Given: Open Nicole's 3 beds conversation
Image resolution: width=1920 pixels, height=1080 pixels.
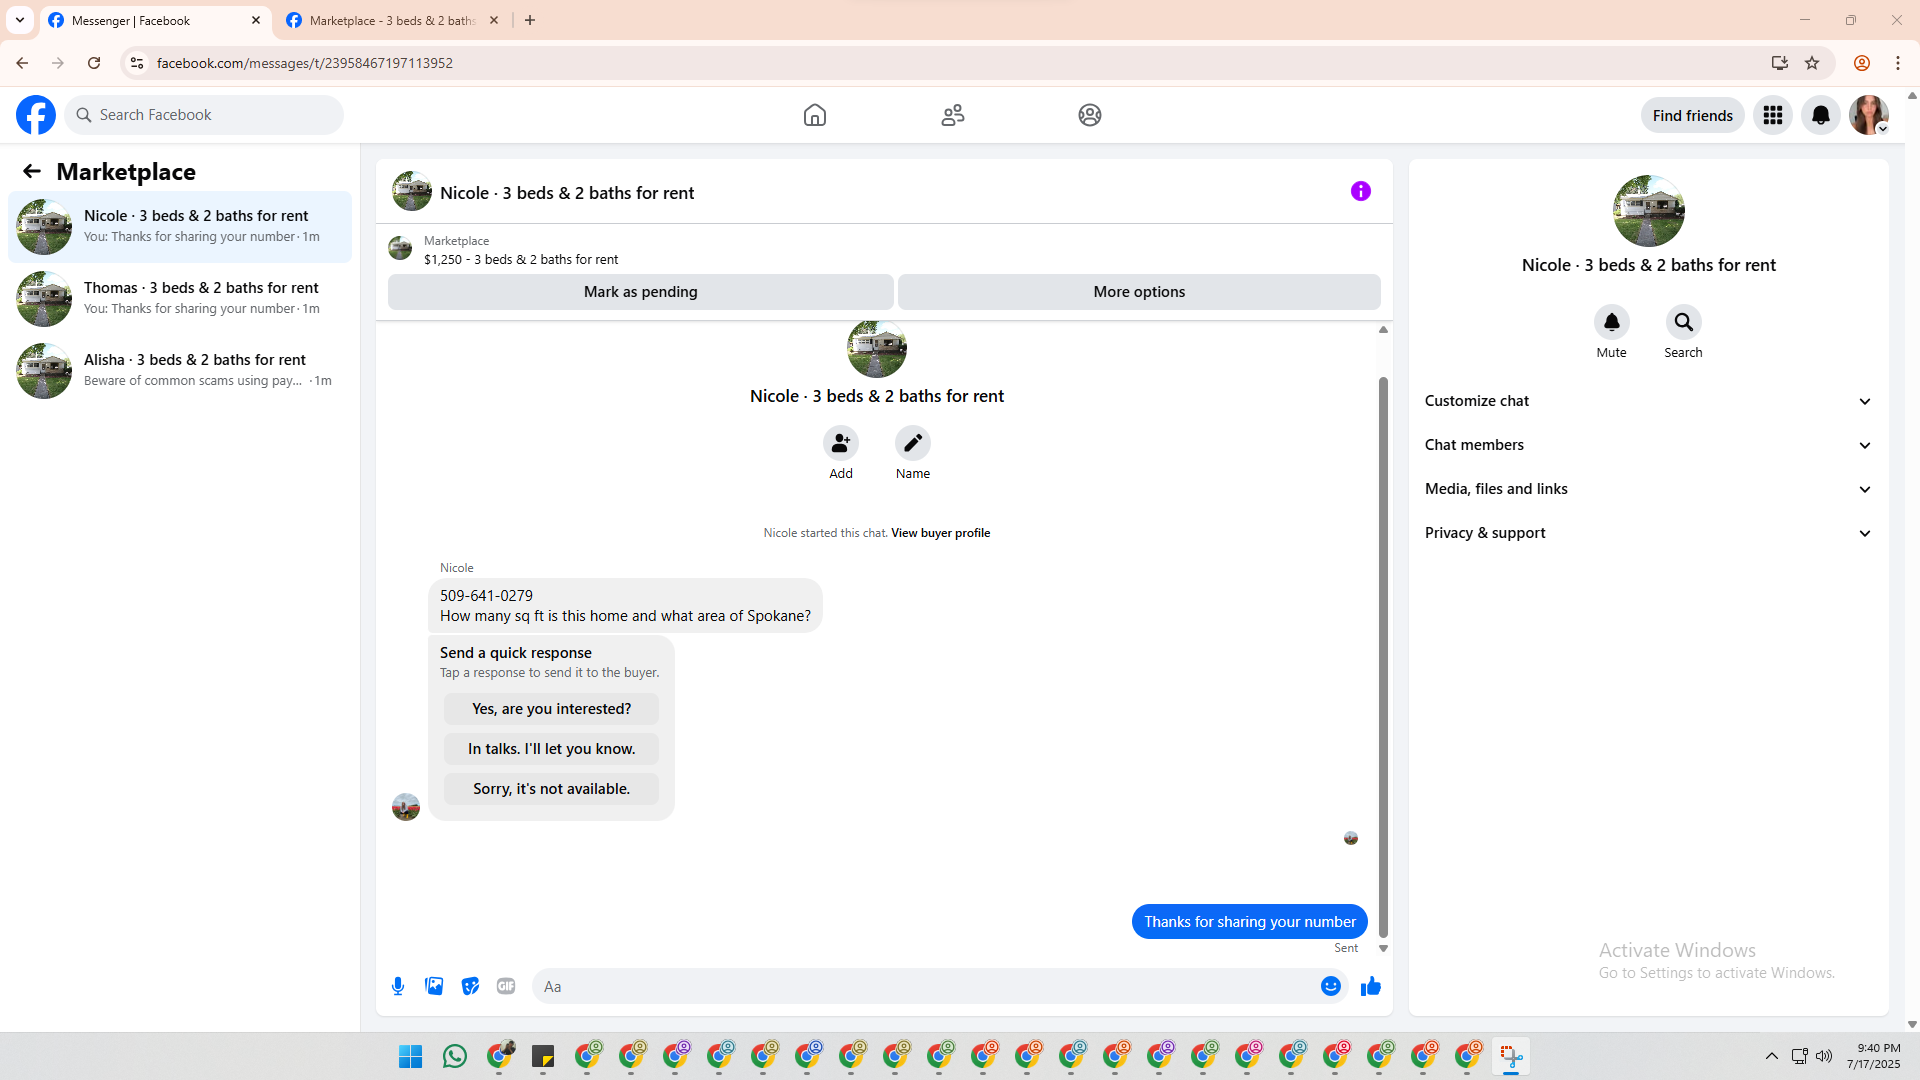Looking at the screenshot, I should (x=180, y=227).
